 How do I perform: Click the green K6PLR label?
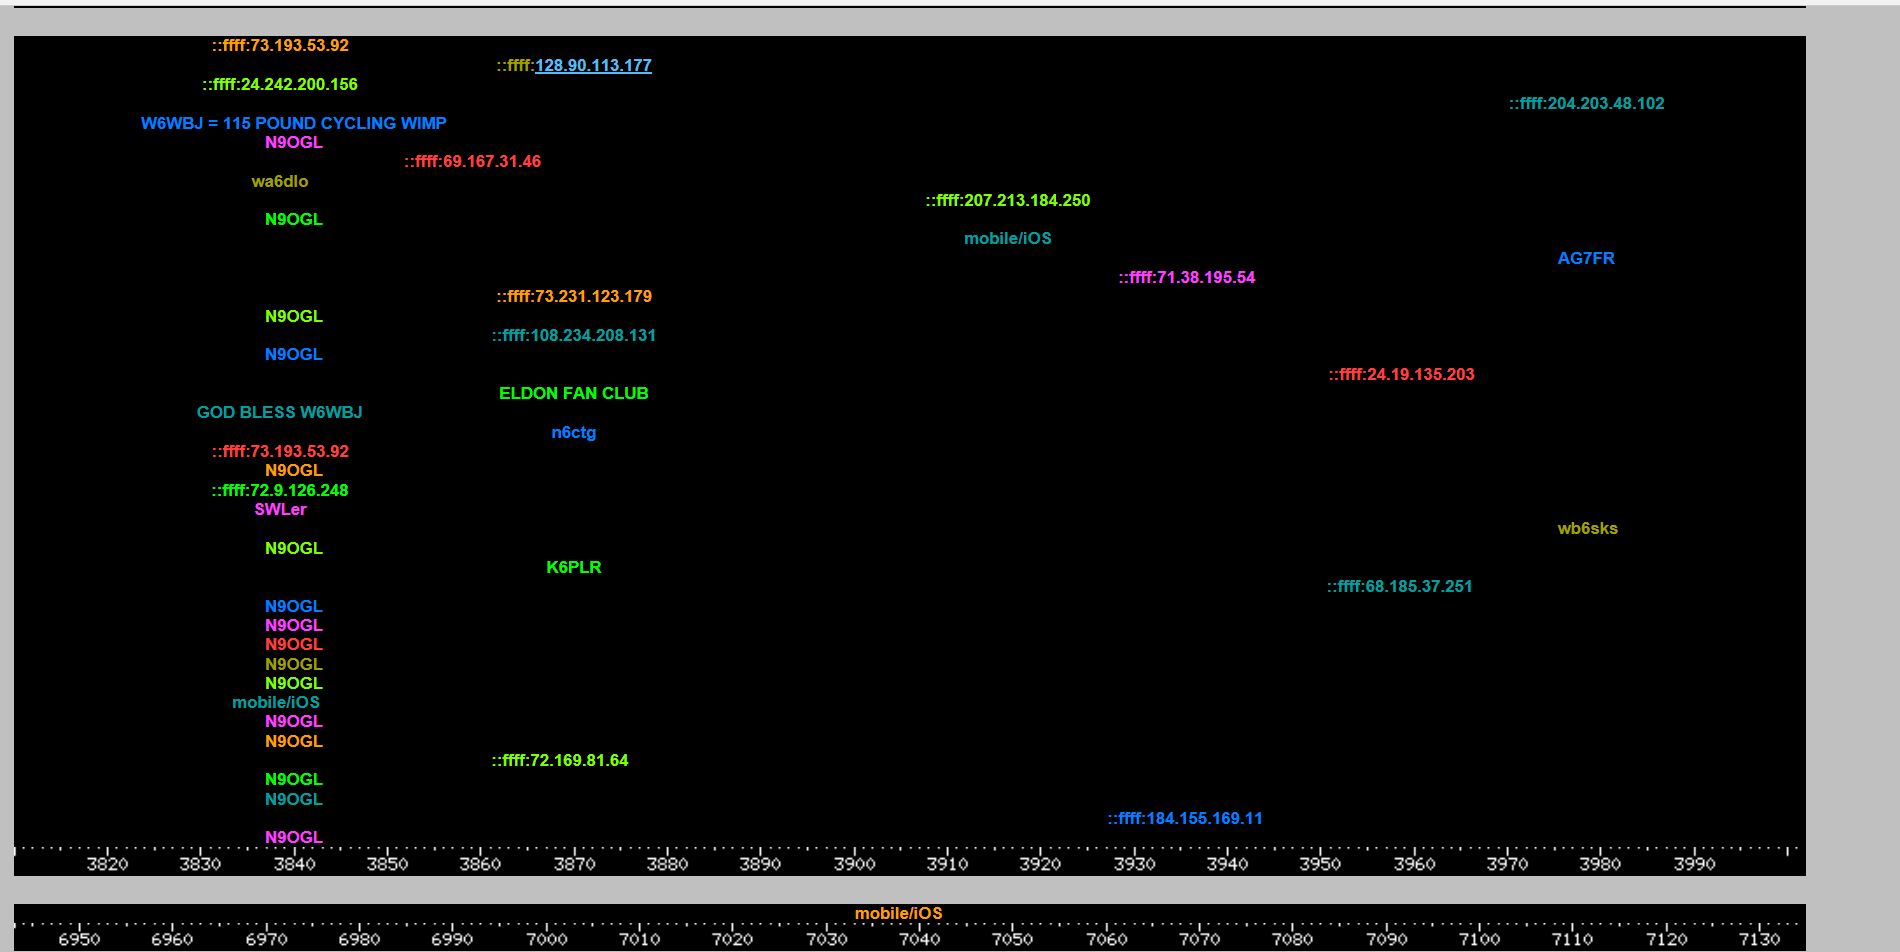(574, 567)
